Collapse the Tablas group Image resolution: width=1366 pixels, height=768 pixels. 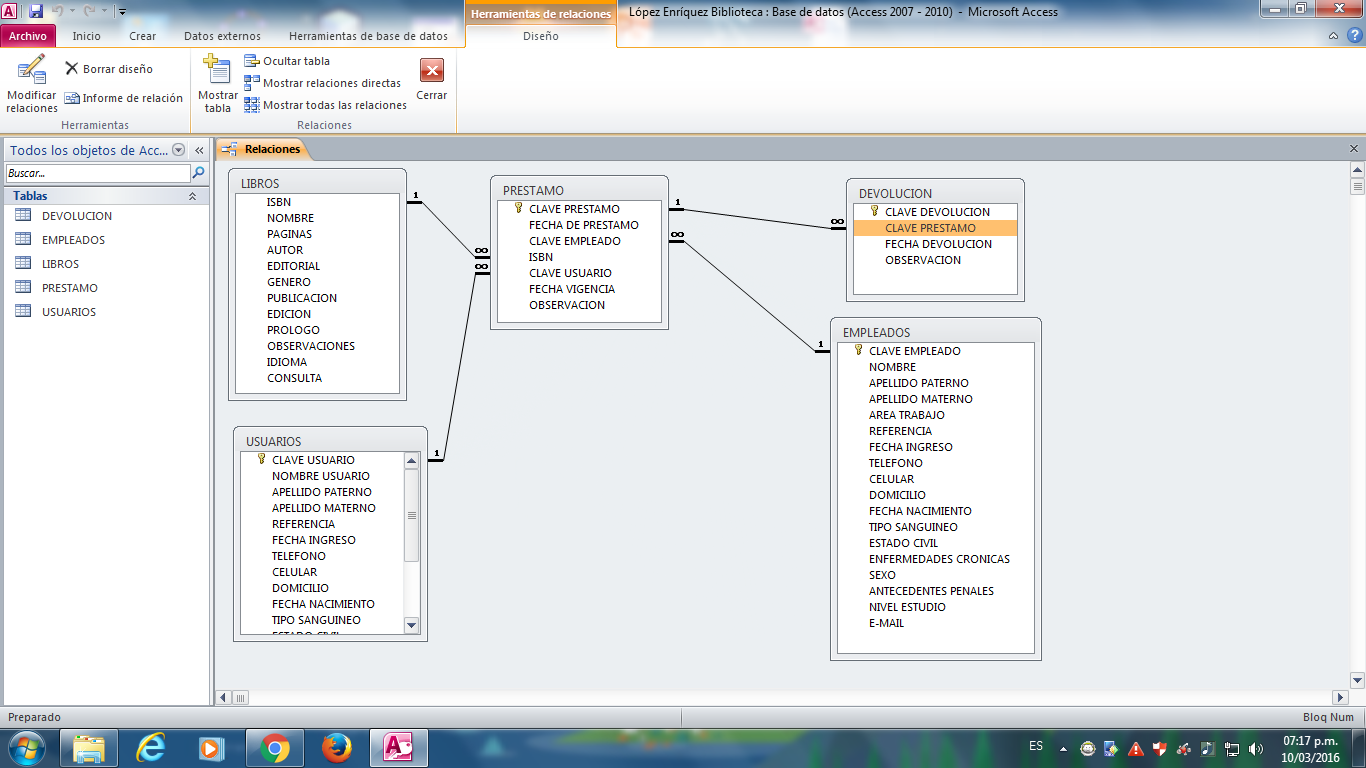pyautogui.click(x=192, y=196)
